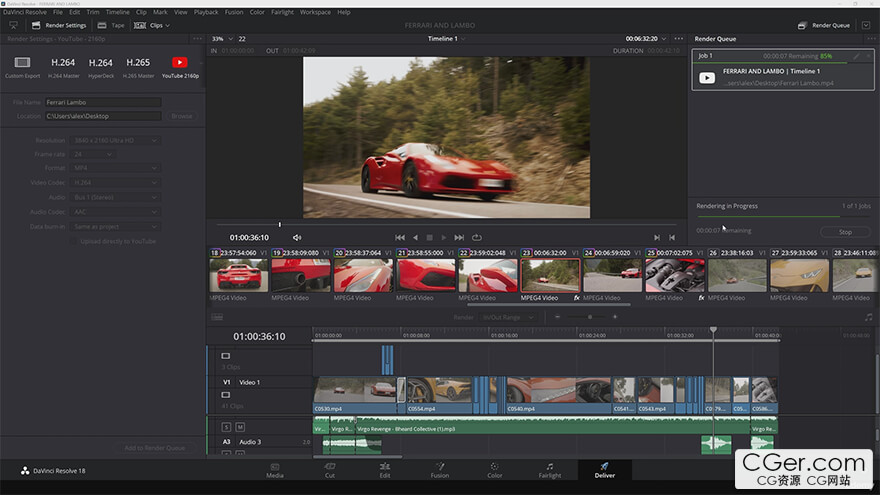Toggle loop playback

476,237
